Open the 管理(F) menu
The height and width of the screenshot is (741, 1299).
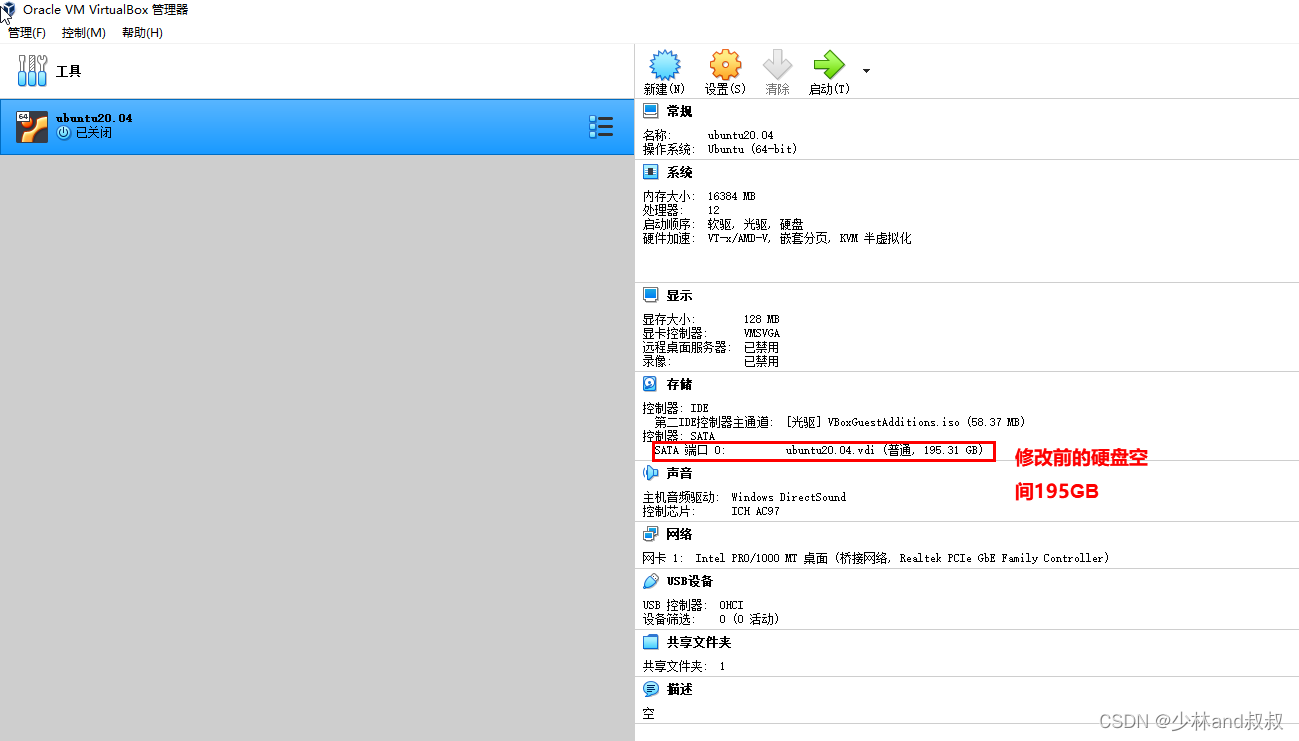click(27, 33)
